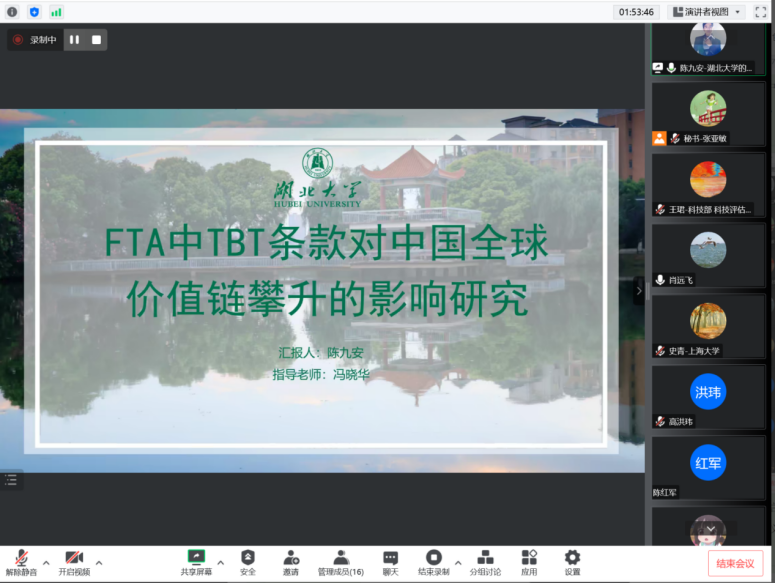Viewport: 775px width, 583px height.
Task: Open the 安全 security menu
Action: pos(248,563)
